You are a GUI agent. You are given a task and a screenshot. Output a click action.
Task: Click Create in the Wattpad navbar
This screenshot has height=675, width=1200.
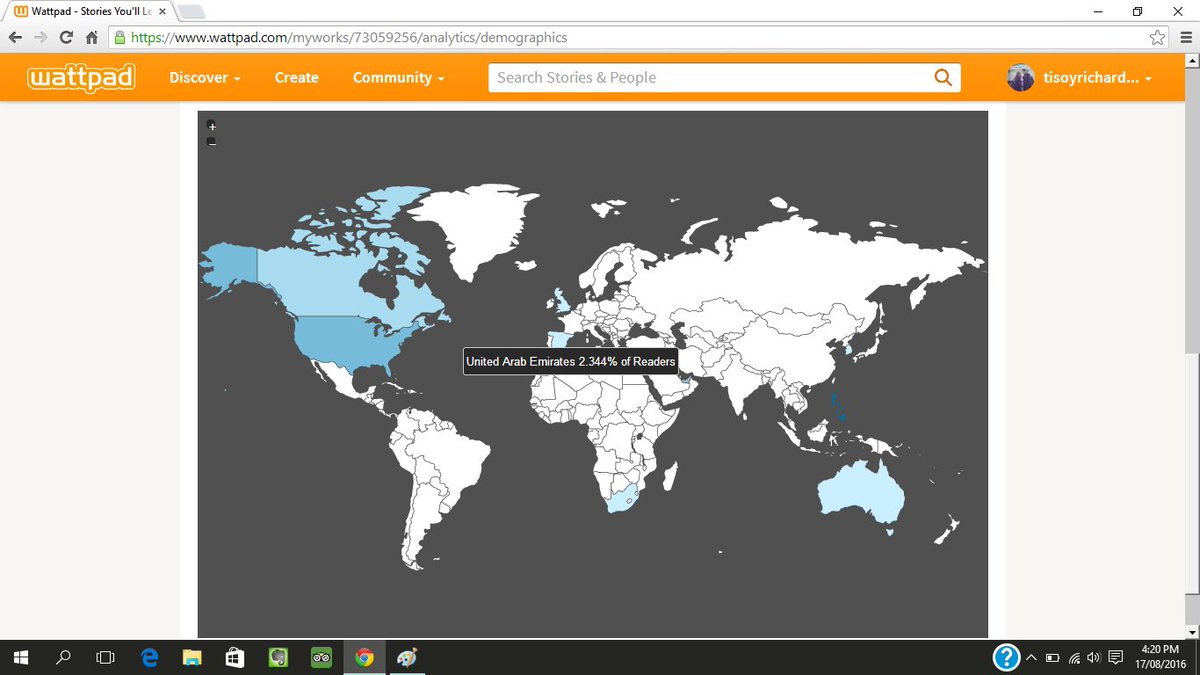point(297,77)
